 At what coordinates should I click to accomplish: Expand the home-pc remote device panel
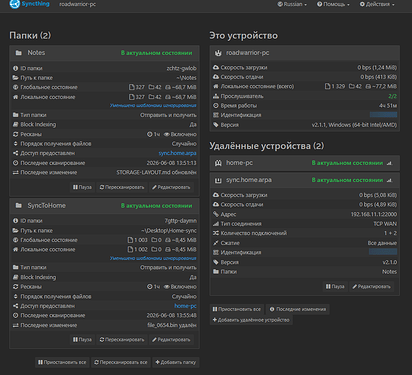coord(305,163)
